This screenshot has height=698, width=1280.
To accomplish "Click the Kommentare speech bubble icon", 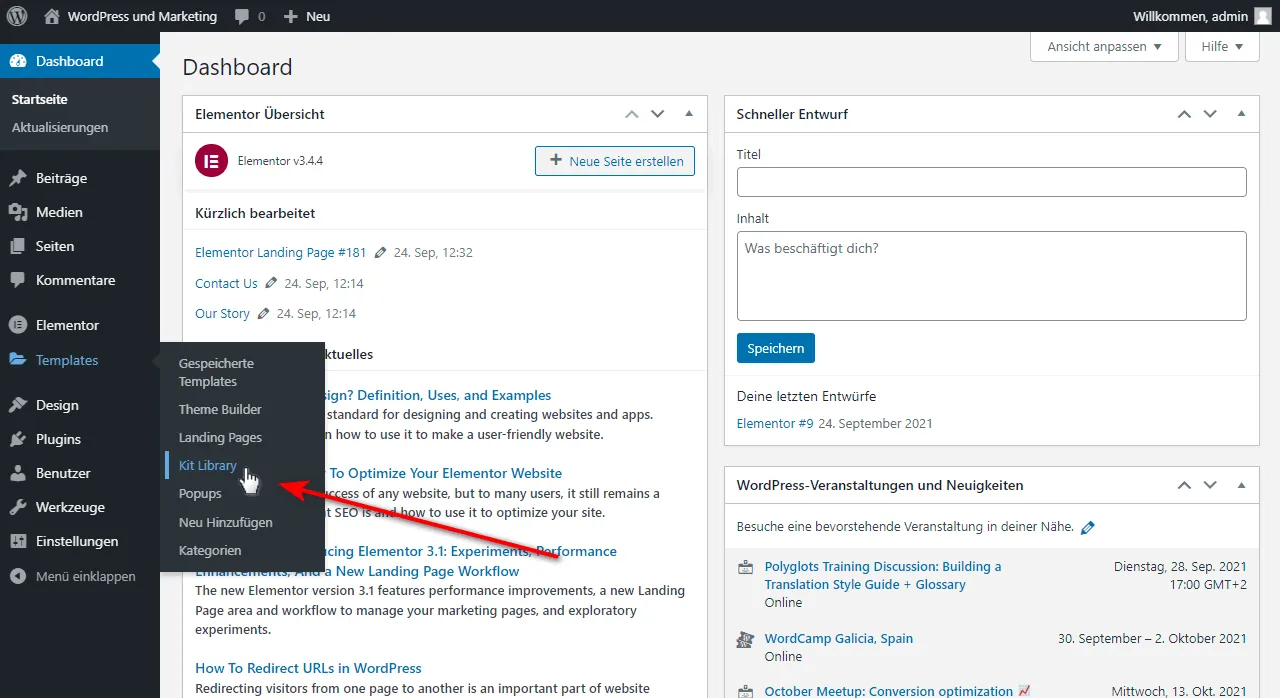I will (18, 280).
